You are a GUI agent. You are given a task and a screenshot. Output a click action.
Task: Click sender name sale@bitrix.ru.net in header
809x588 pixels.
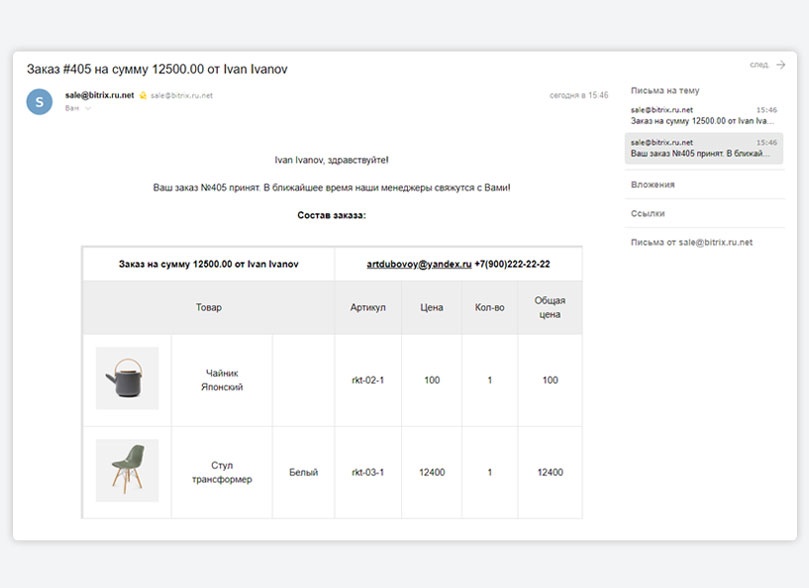coord(99,95)
